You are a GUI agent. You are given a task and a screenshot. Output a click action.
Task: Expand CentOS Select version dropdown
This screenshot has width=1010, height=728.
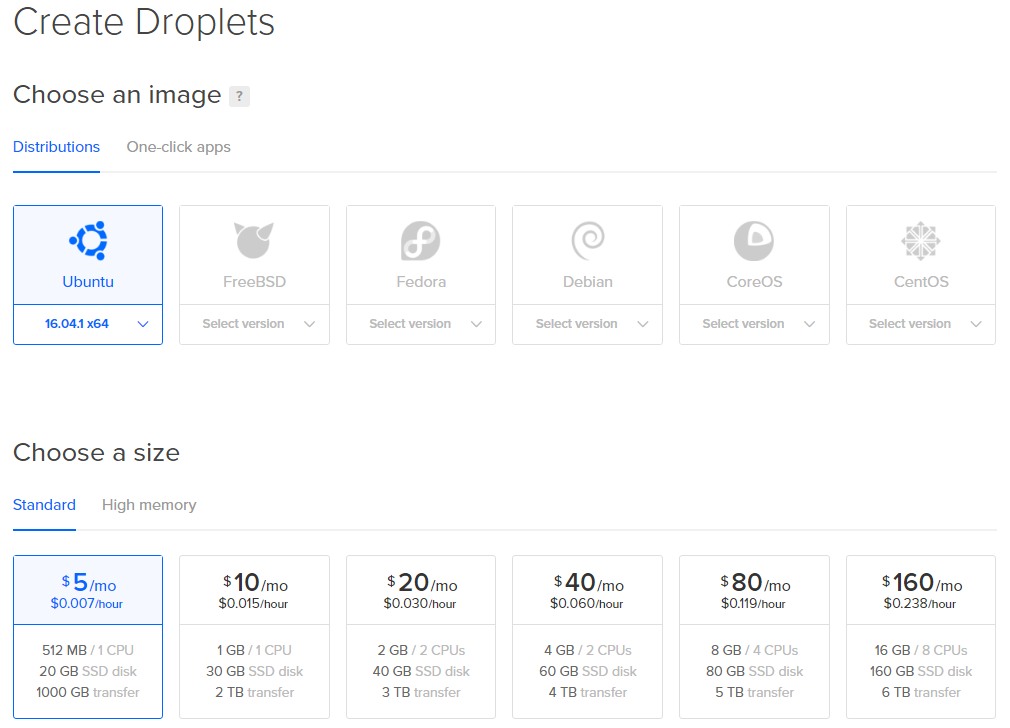(x=920, y=324)
